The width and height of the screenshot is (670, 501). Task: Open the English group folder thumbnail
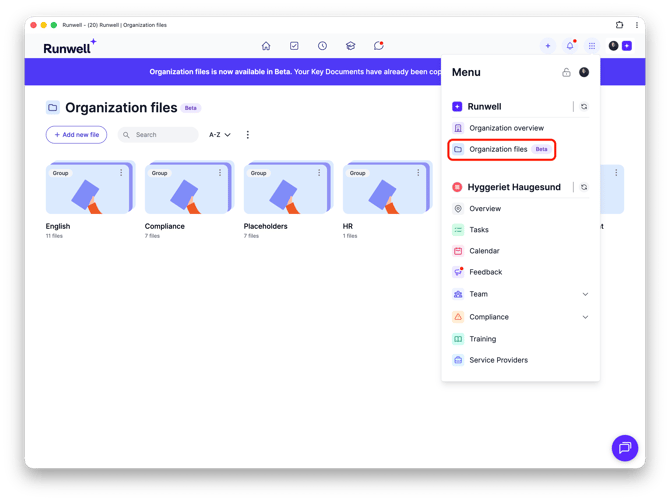click(x=90, y=187)
